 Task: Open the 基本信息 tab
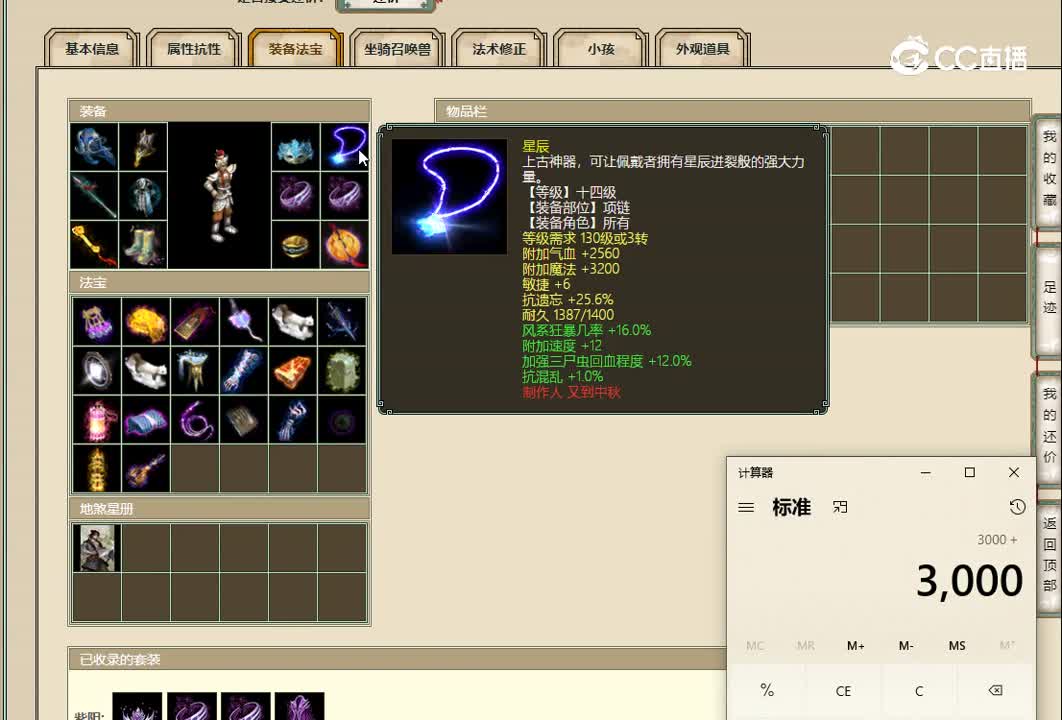coord(92,49)
